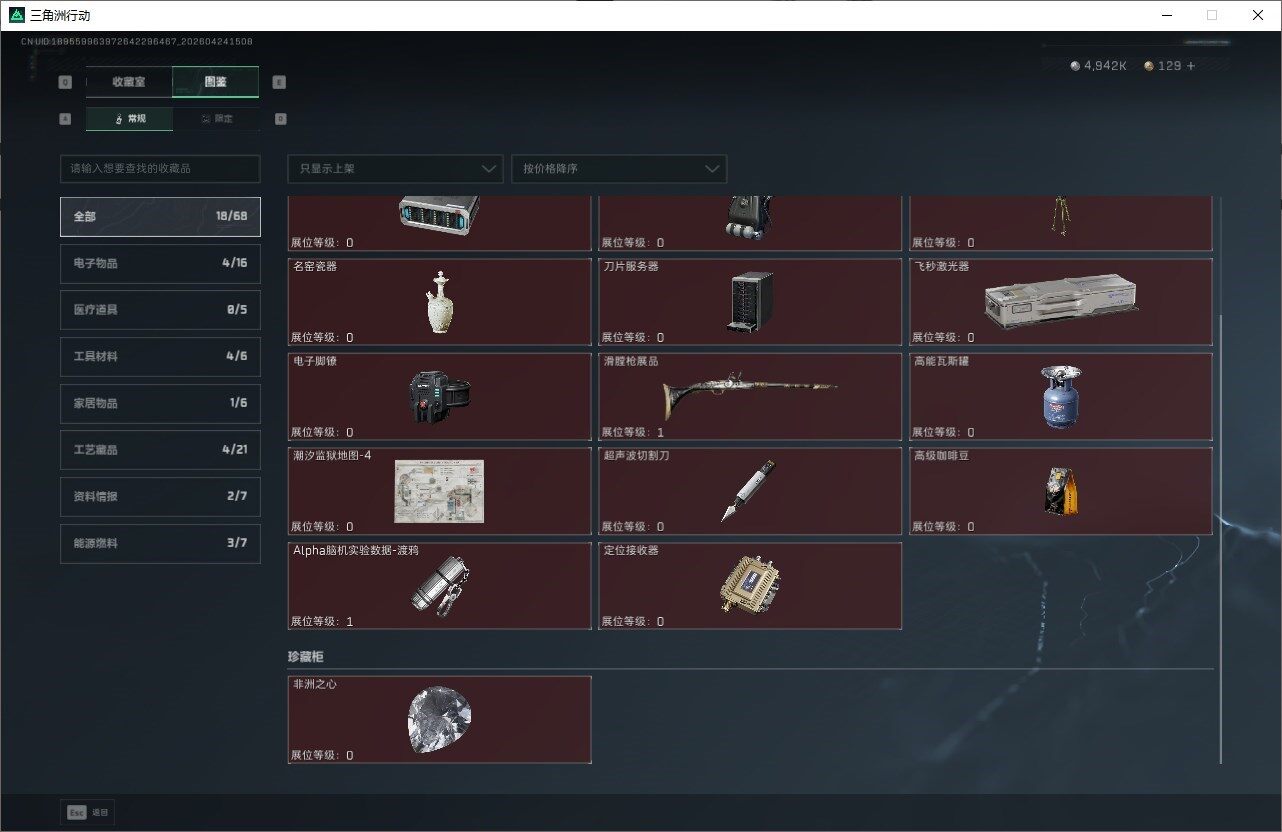The image size is (1282, 832).
Task: Show the 医疗道具 category
Action: (160, 310)
